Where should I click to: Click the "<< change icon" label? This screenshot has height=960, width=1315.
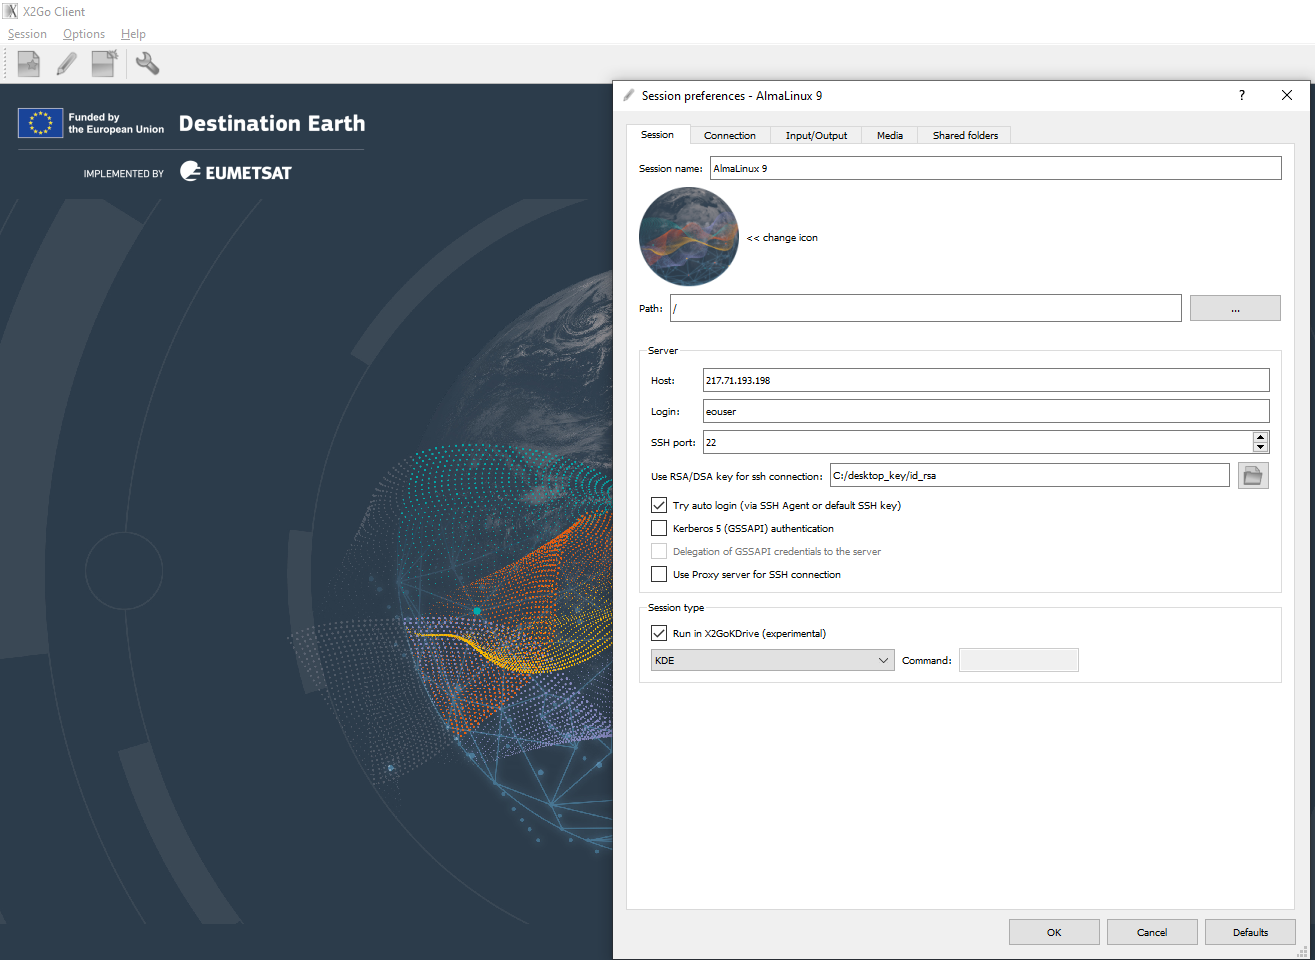click(x=782, y=238)
